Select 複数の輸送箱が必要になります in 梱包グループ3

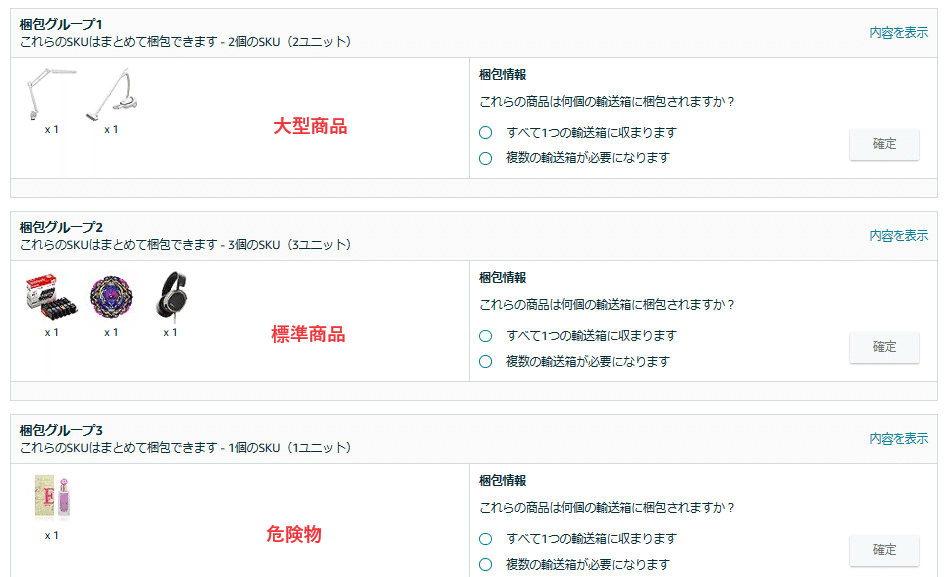click(485, 564)
